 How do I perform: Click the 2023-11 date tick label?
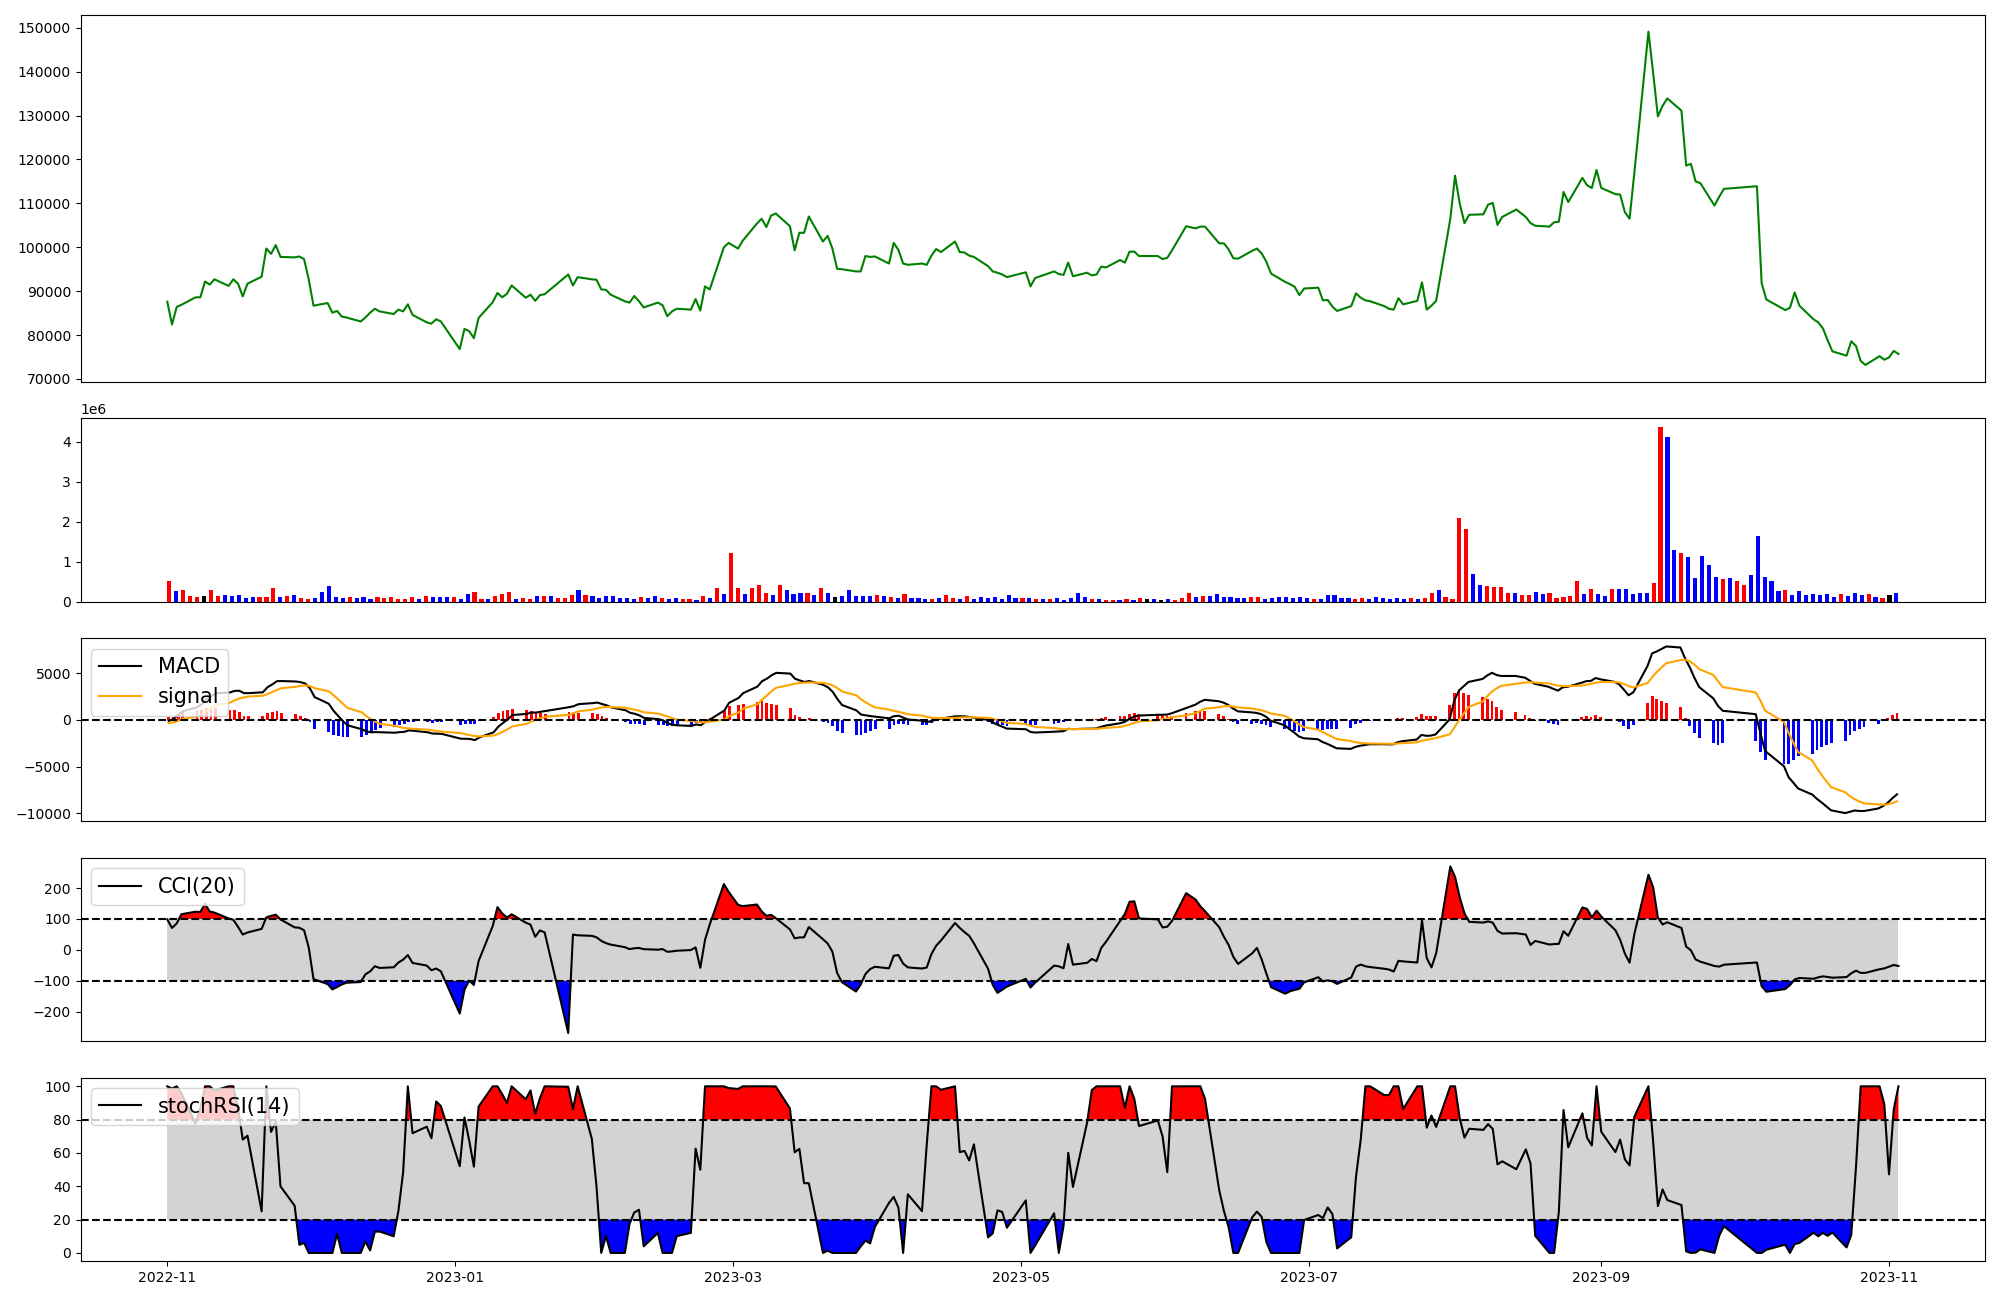(x=1888, y=1276)
